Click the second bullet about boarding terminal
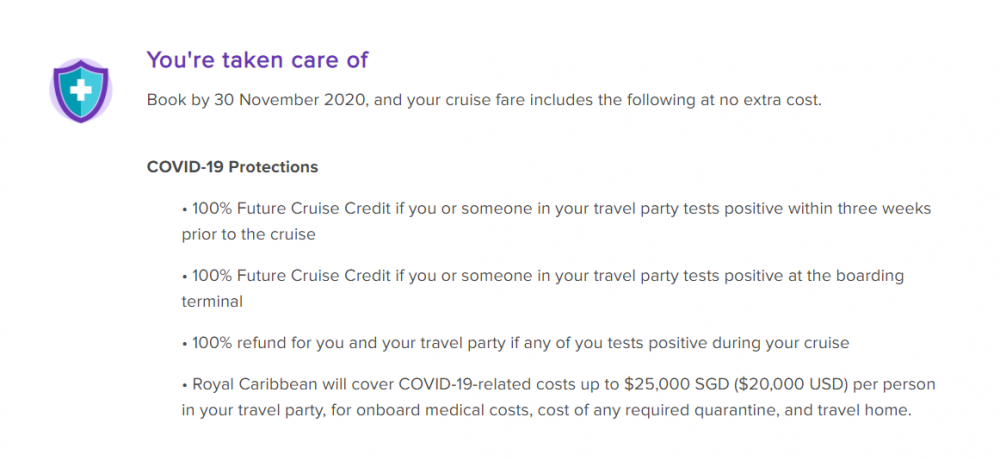 coord(543,289)
